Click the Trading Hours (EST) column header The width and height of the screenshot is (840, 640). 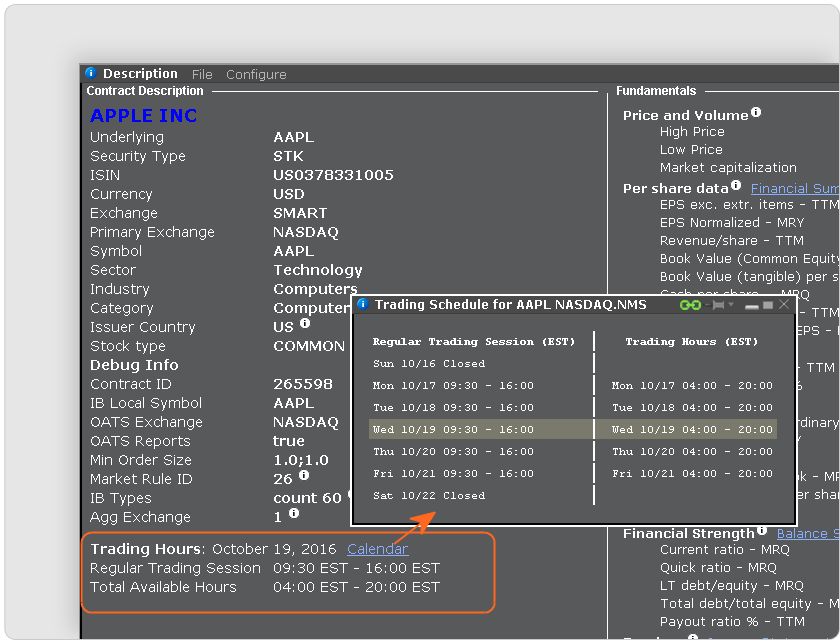point(692,342)
